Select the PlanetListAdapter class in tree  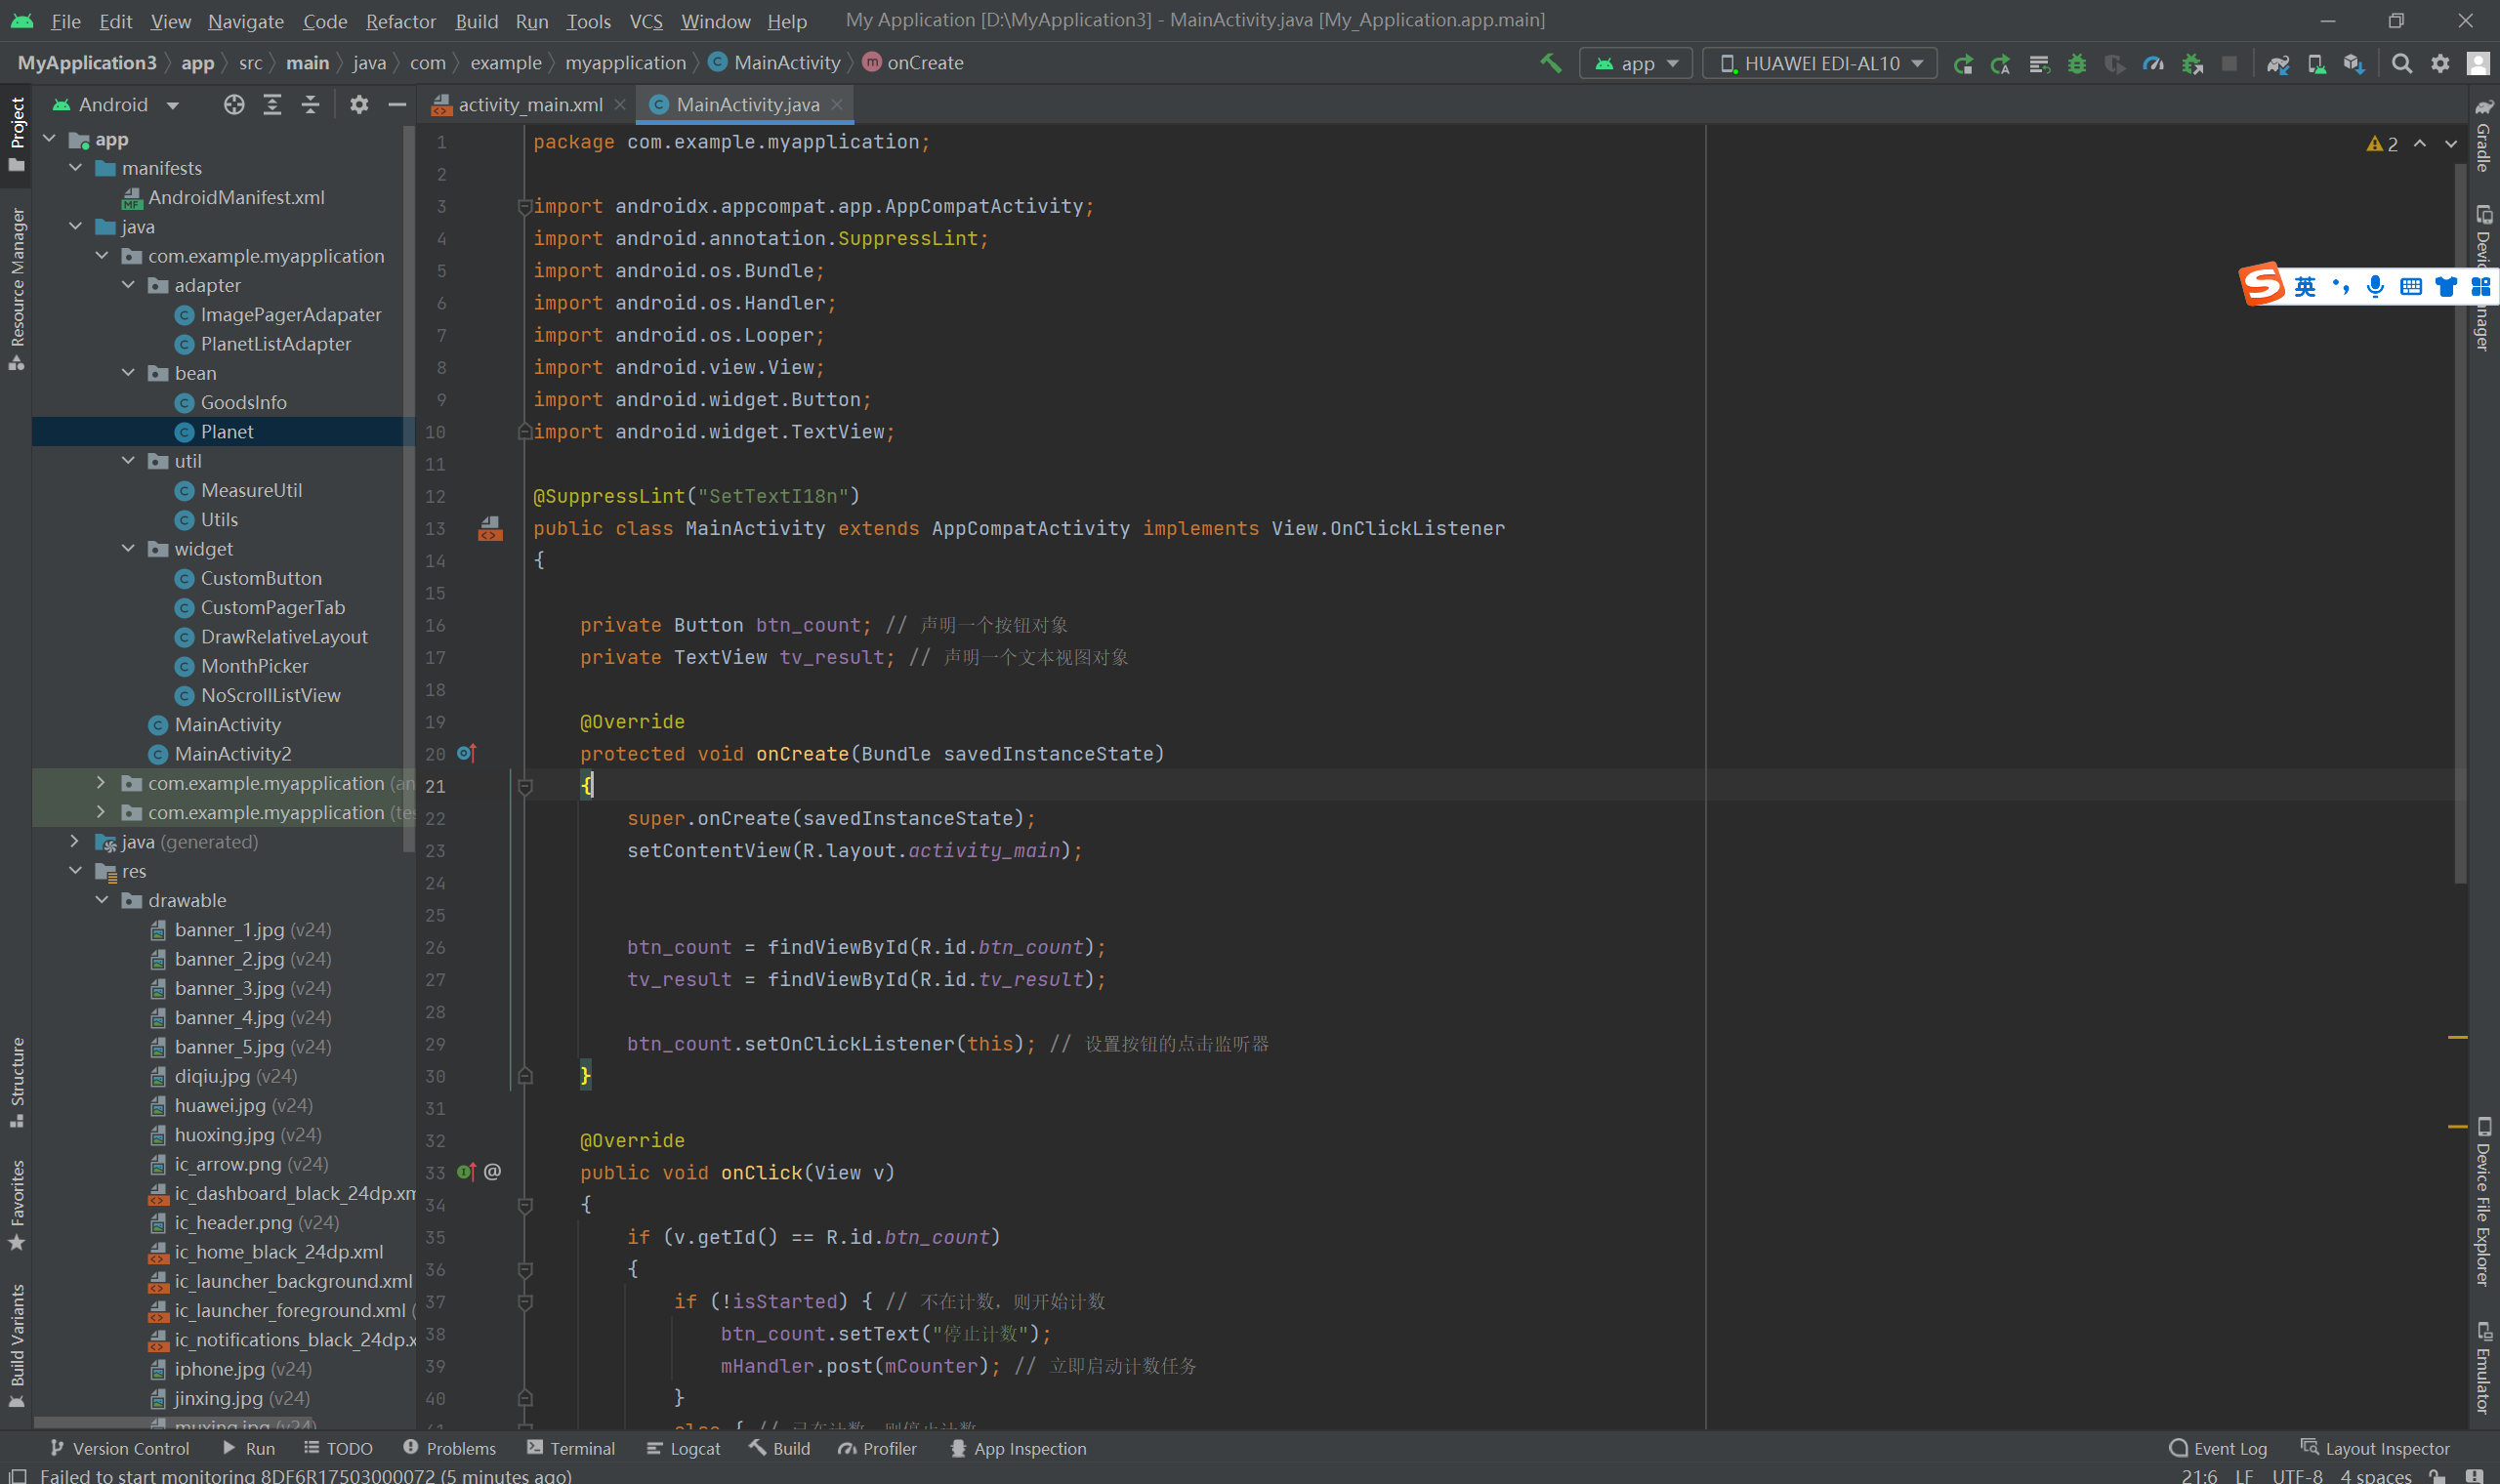click(275, 344)
